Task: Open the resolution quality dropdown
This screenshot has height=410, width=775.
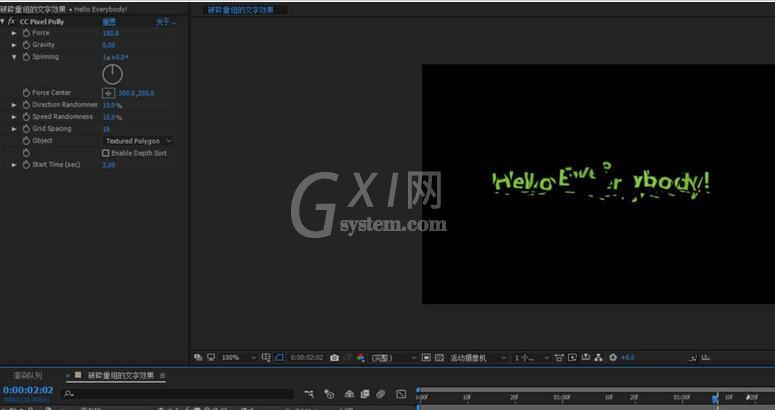Action: 393,358
